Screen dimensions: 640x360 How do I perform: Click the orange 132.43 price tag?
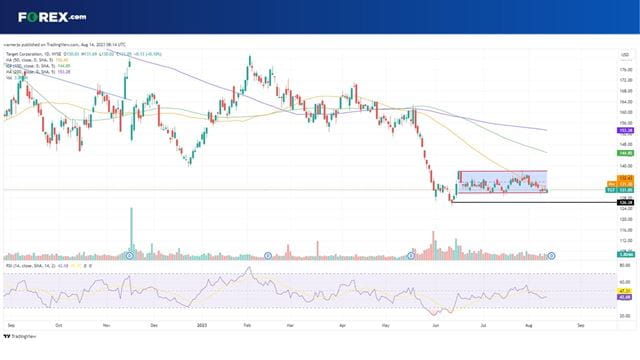pos(625,178)
